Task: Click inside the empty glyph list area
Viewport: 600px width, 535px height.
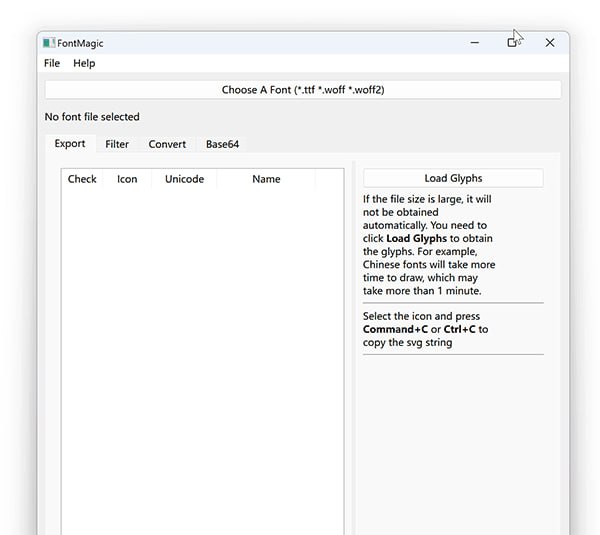Action: pos(202,350)
